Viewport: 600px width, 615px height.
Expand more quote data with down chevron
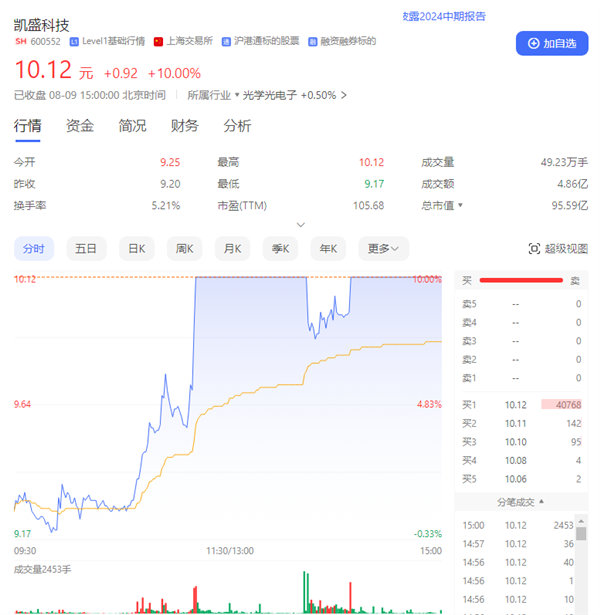pos(300,225)
